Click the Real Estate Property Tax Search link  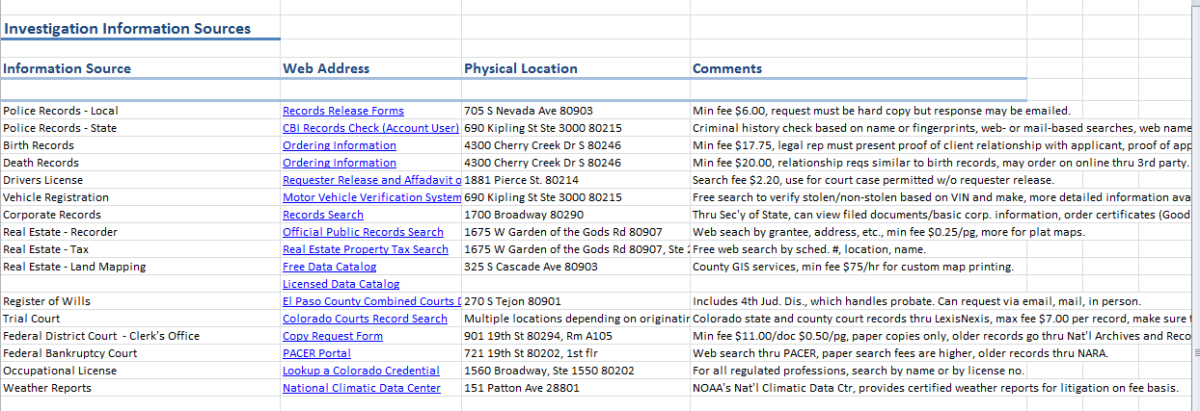click(365, 250)
